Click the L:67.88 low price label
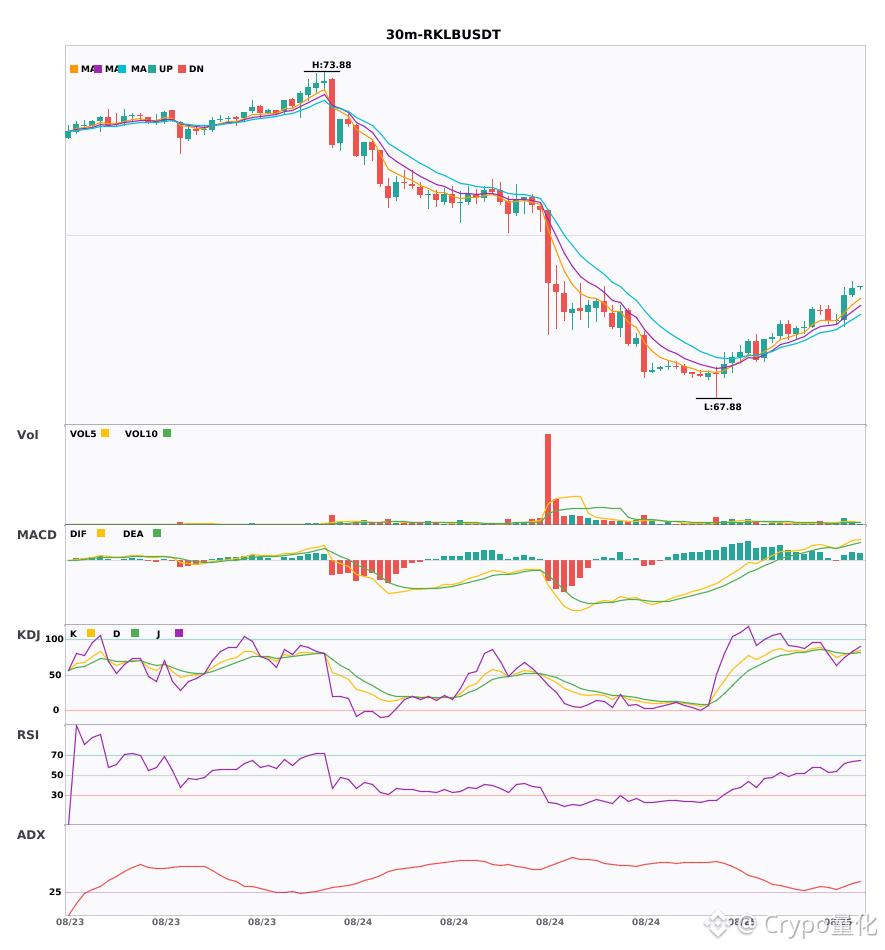885x950 pixels. pos(722,407)
